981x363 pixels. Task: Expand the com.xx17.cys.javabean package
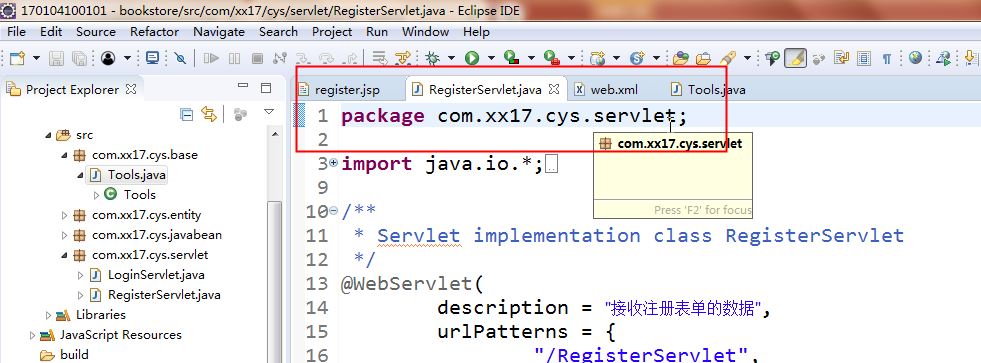pos(64,235)
